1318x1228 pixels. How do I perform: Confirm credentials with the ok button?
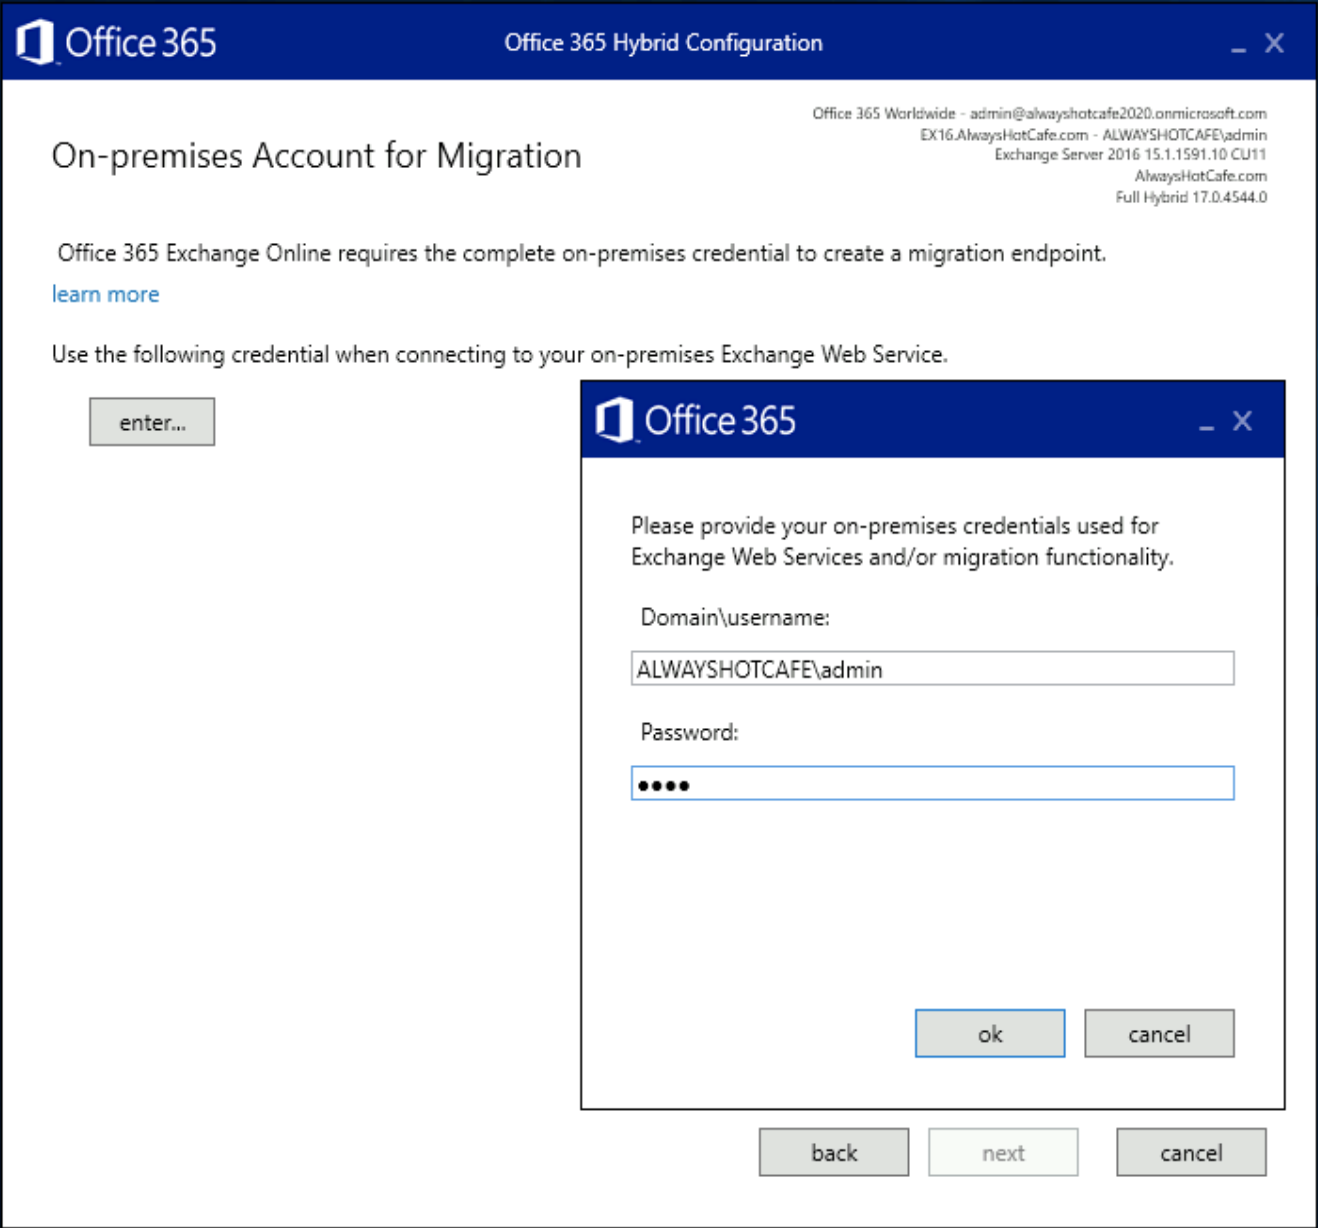pos(989,1033)
